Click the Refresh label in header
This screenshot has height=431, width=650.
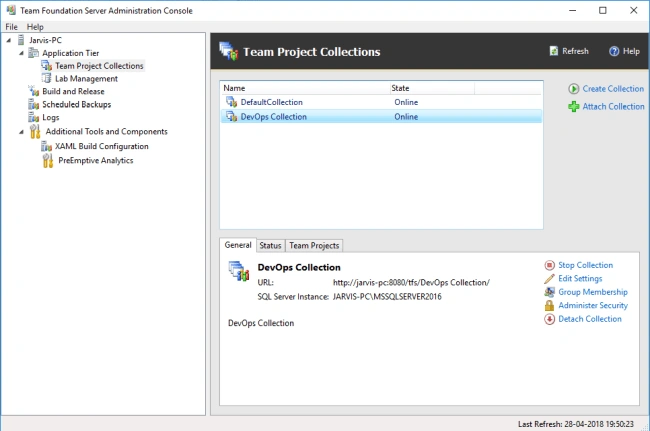click(x=575, y=51)
